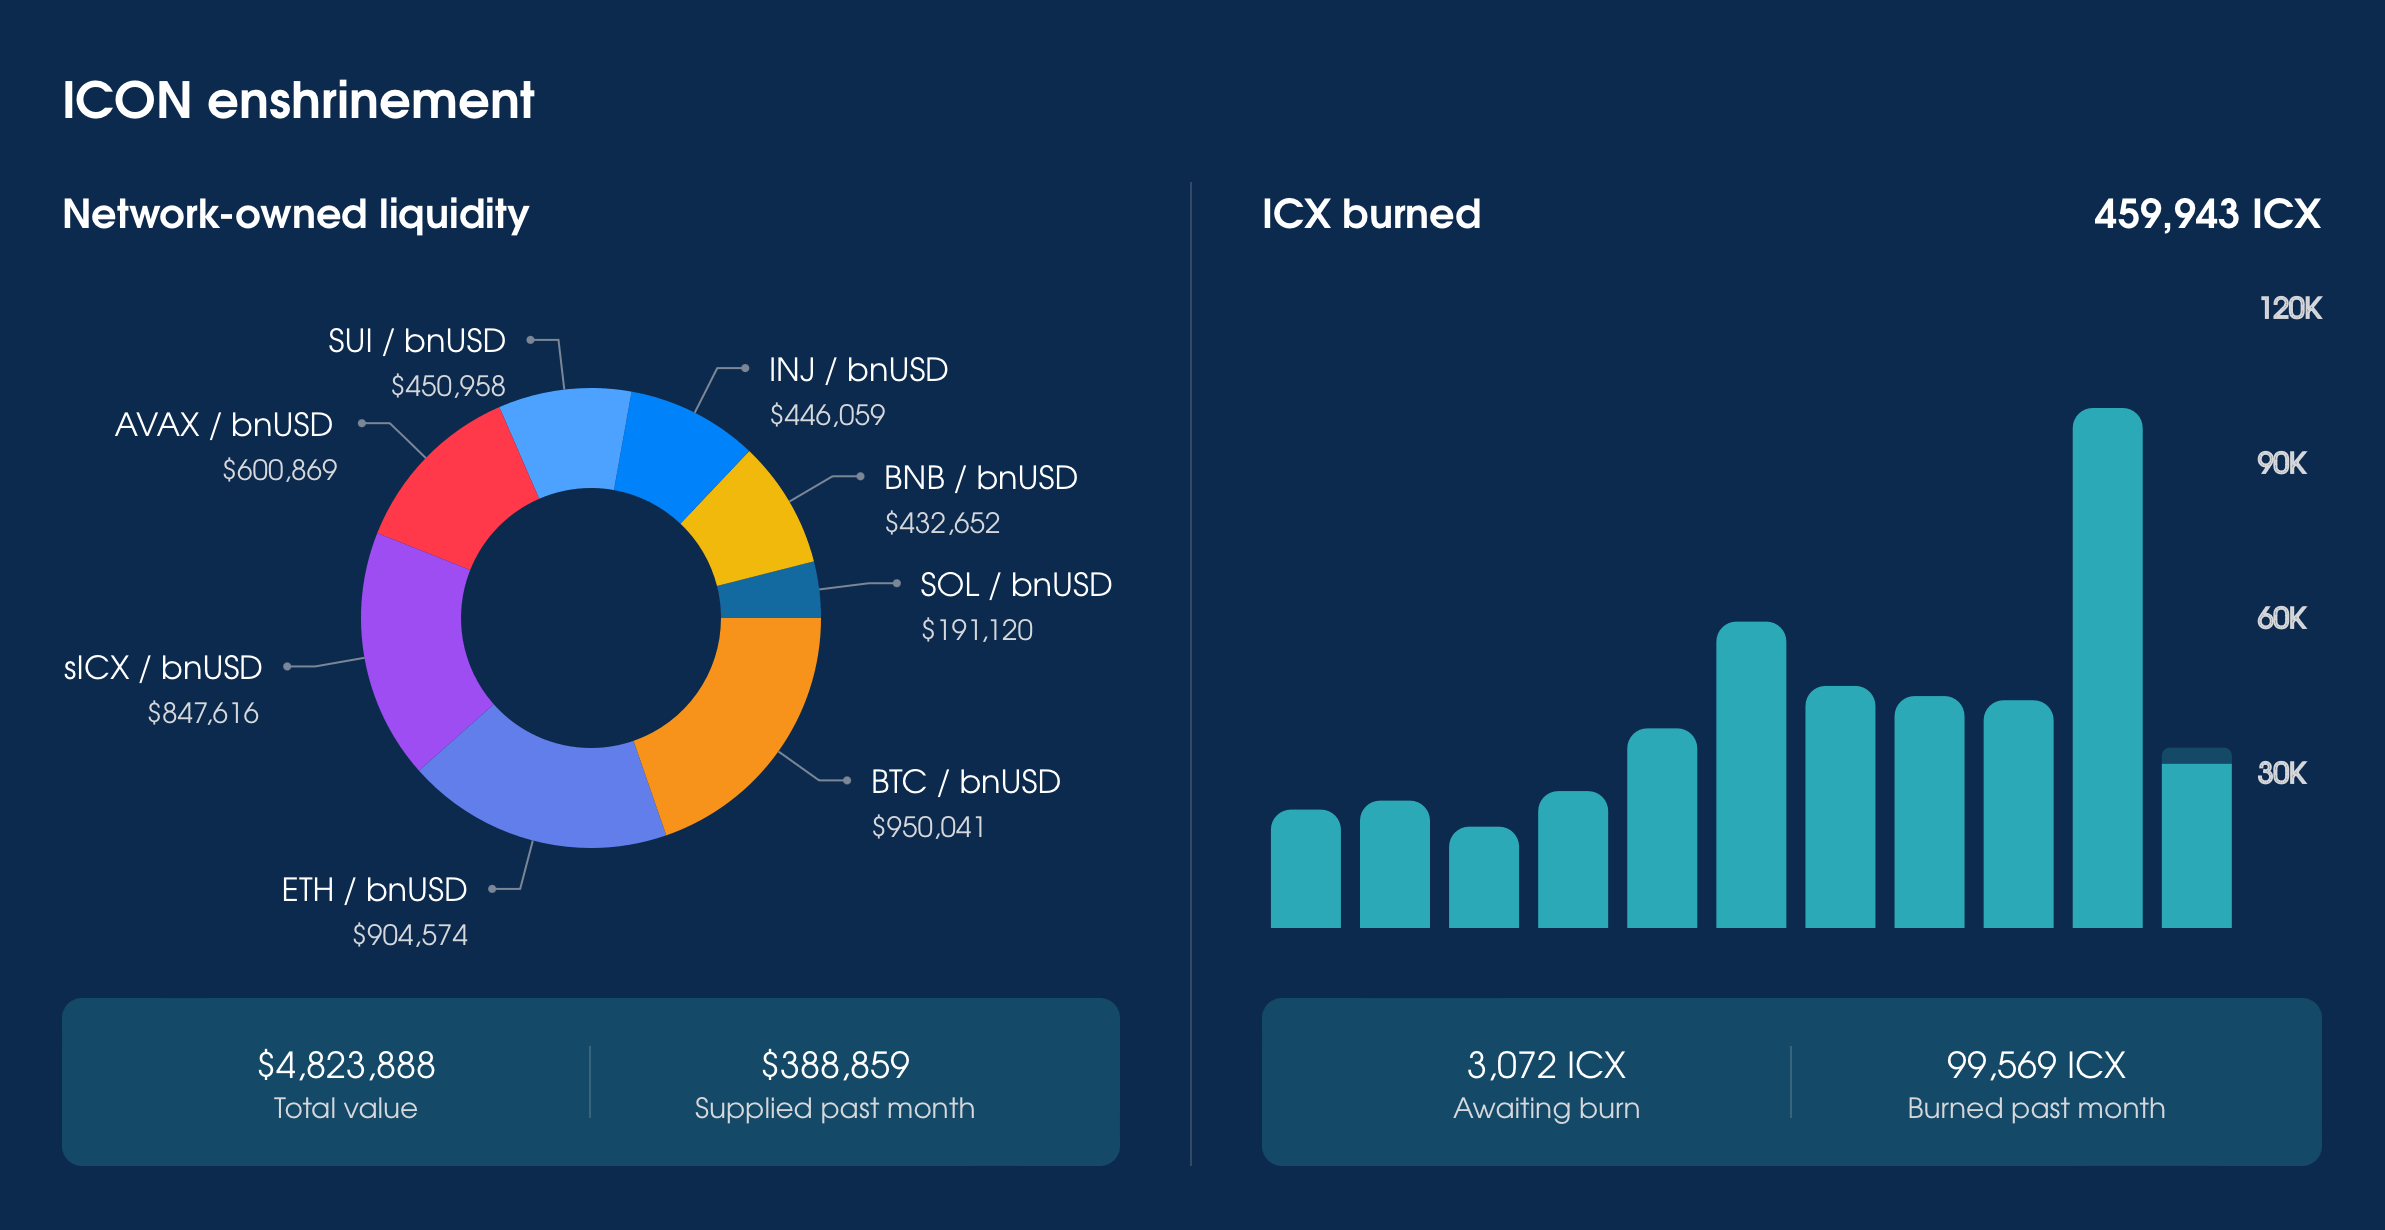The width and height of the screenshot is (2385, 1230).
Task: Click the Supplied past month figure
Action: point(835,1065)
